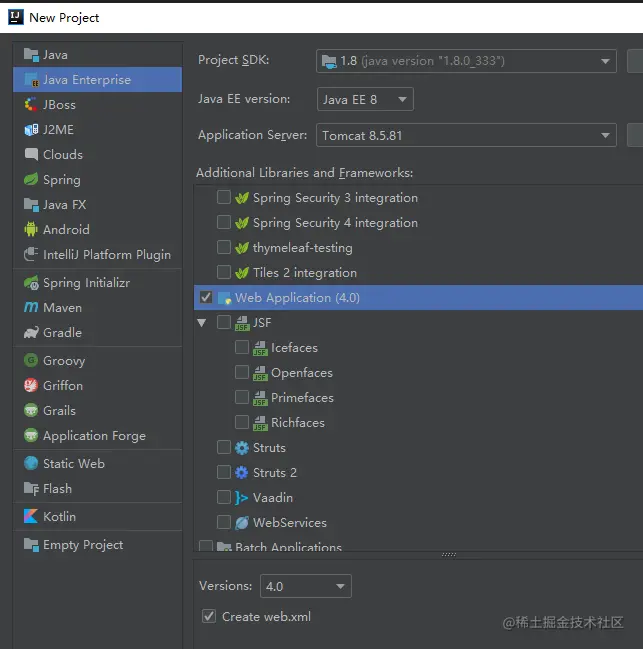Check the Vaadin checkbox
Viewport: 643px width, 649px height.
(224, 498)
